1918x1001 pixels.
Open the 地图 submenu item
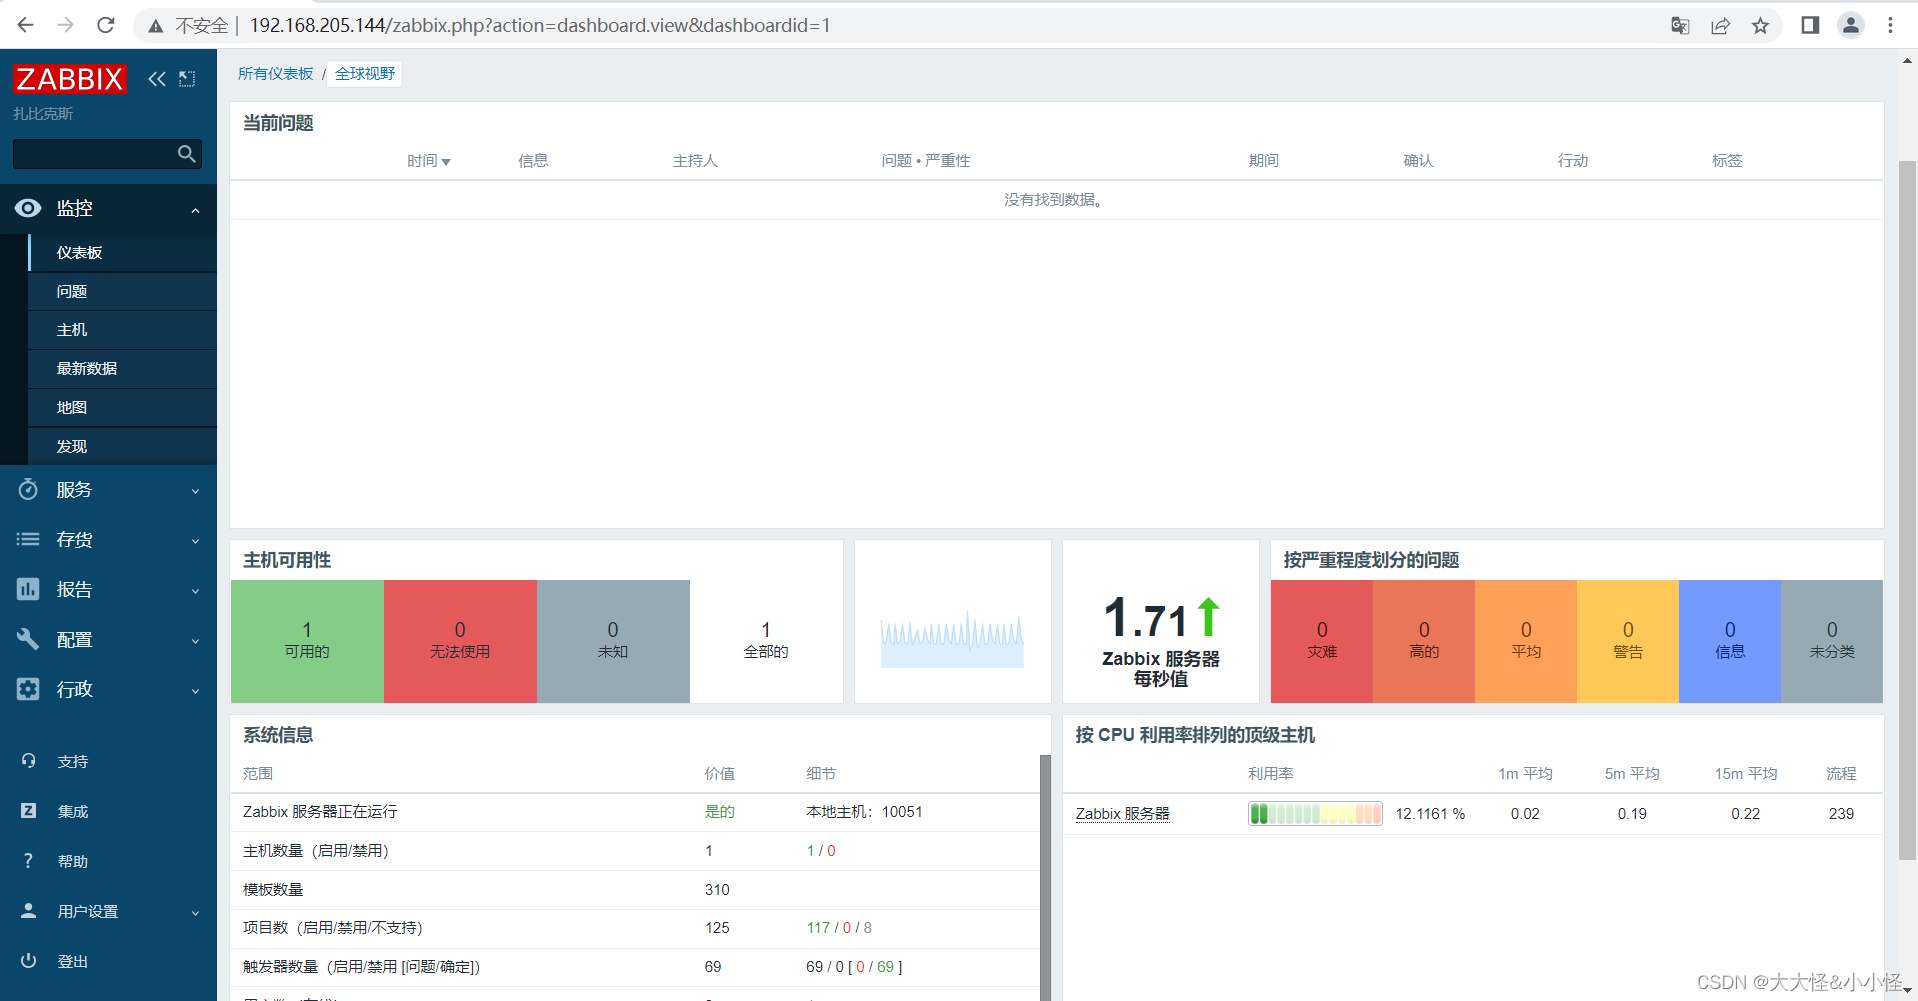[123, 408]
